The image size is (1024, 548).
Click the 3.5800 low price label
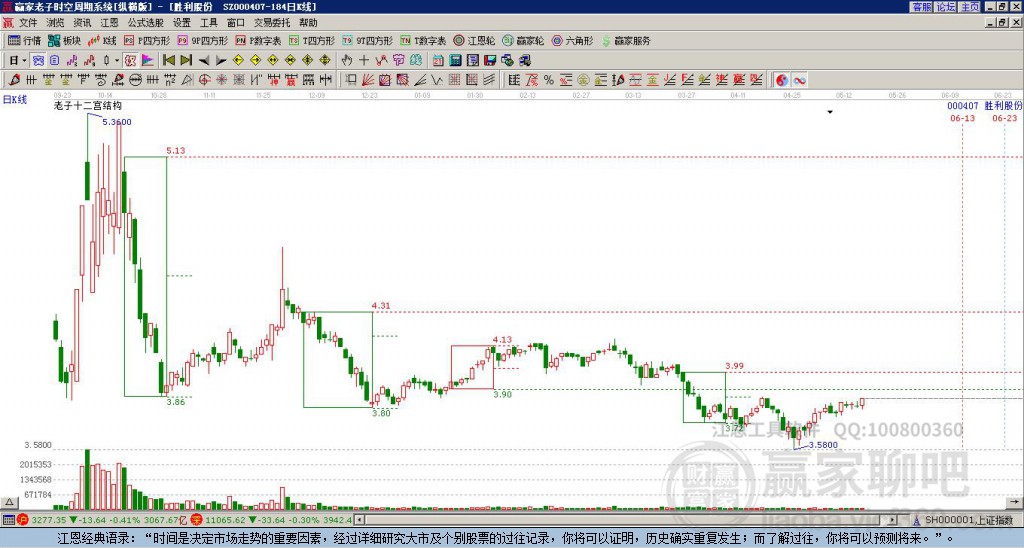click(823, 445)
